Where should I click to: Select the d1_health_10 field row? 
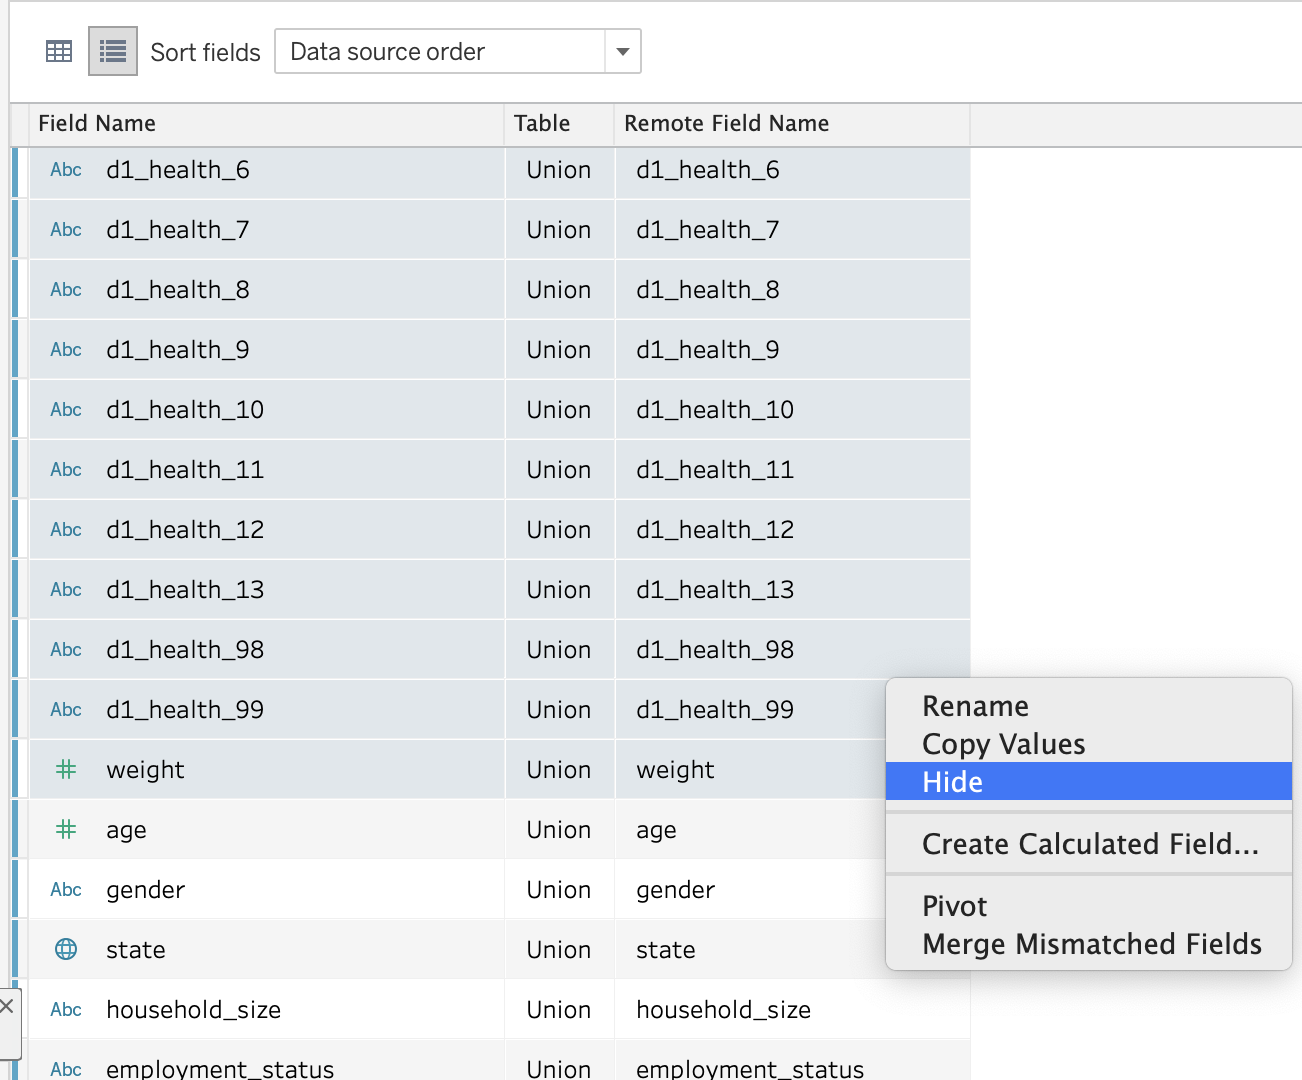[185, 409]
